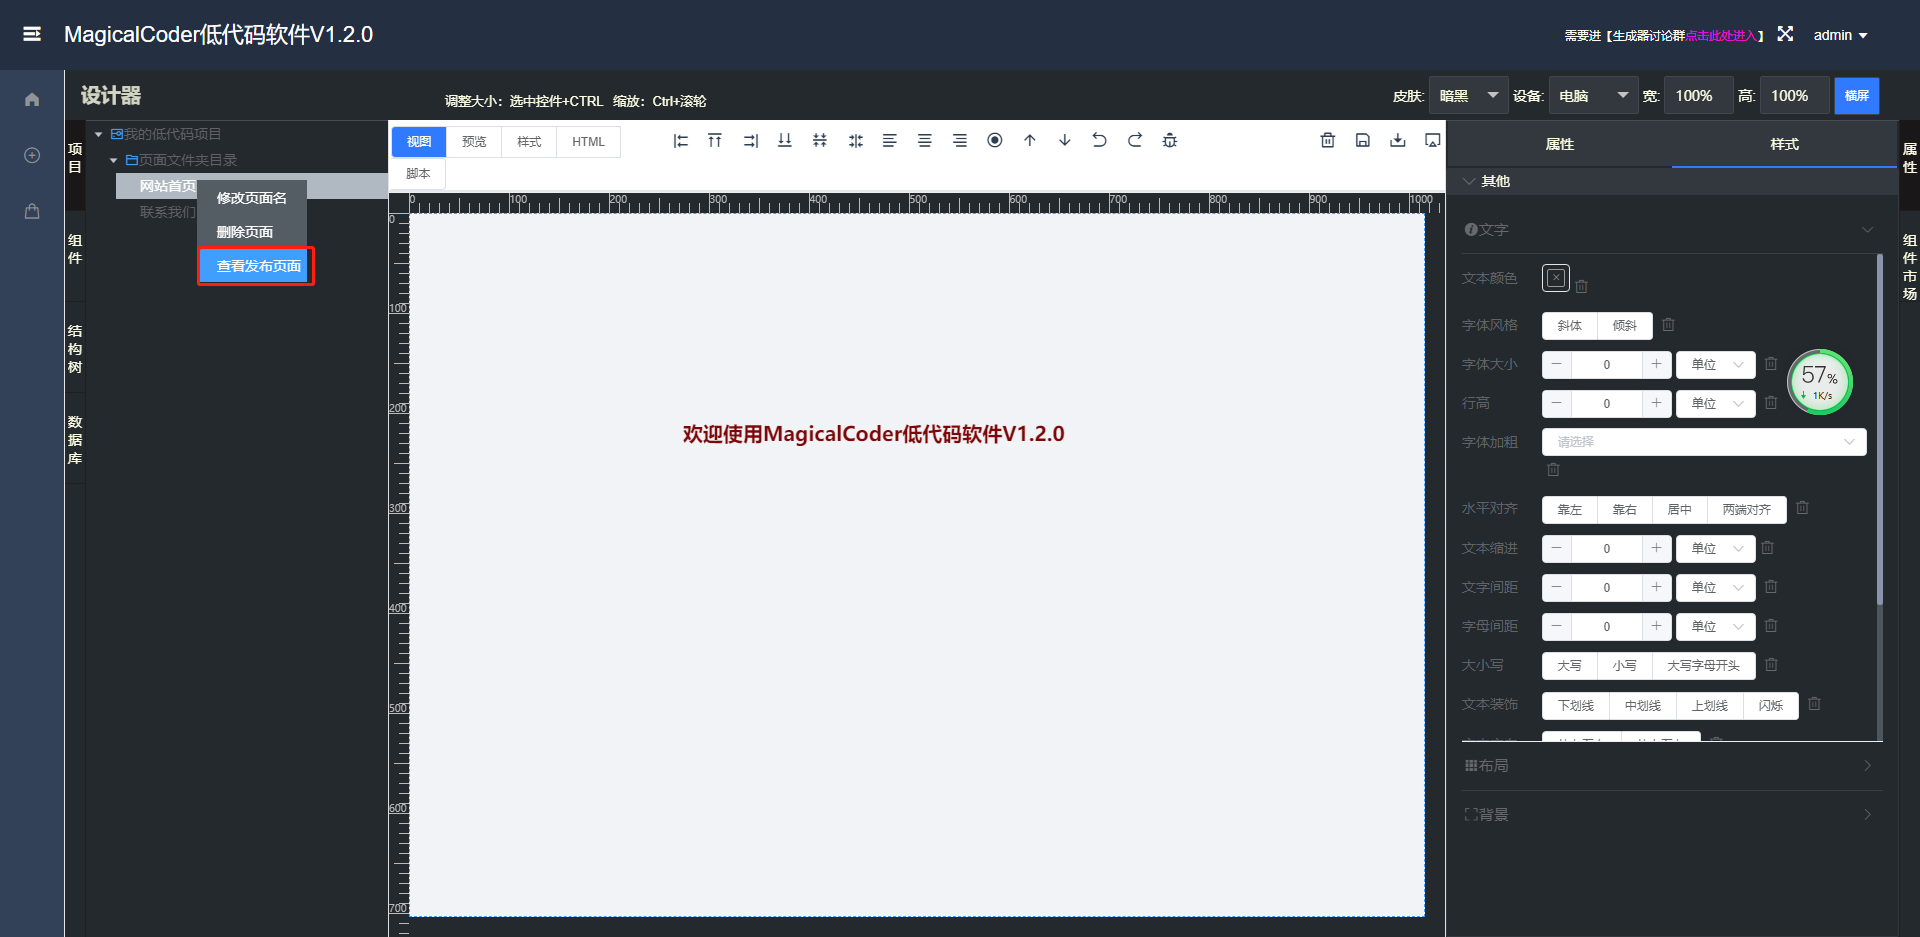
Task: Open the debug (bug) icon in the toolbar
Action: coord(1169,140)
